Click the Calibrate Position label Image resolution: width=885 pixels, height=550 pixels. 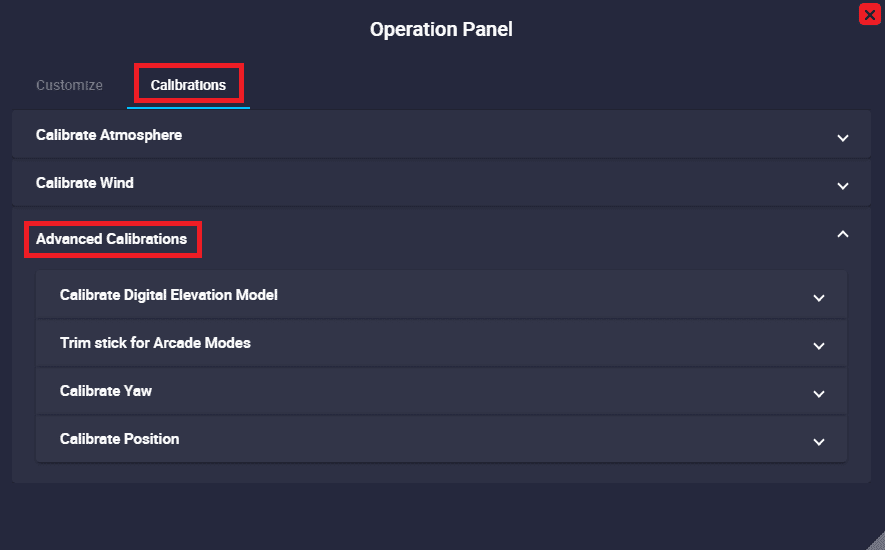120,439
